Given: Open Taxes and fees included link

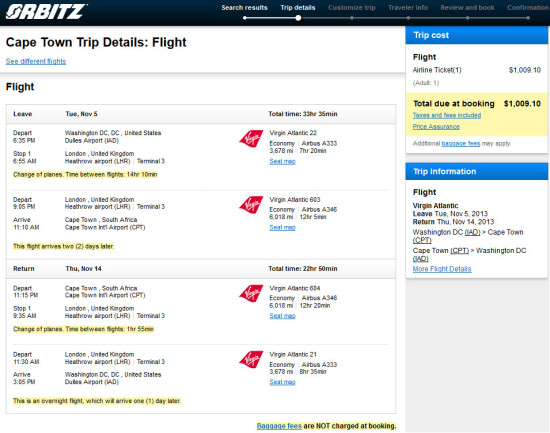Looking at the screenshot, I should pos(447,115).
